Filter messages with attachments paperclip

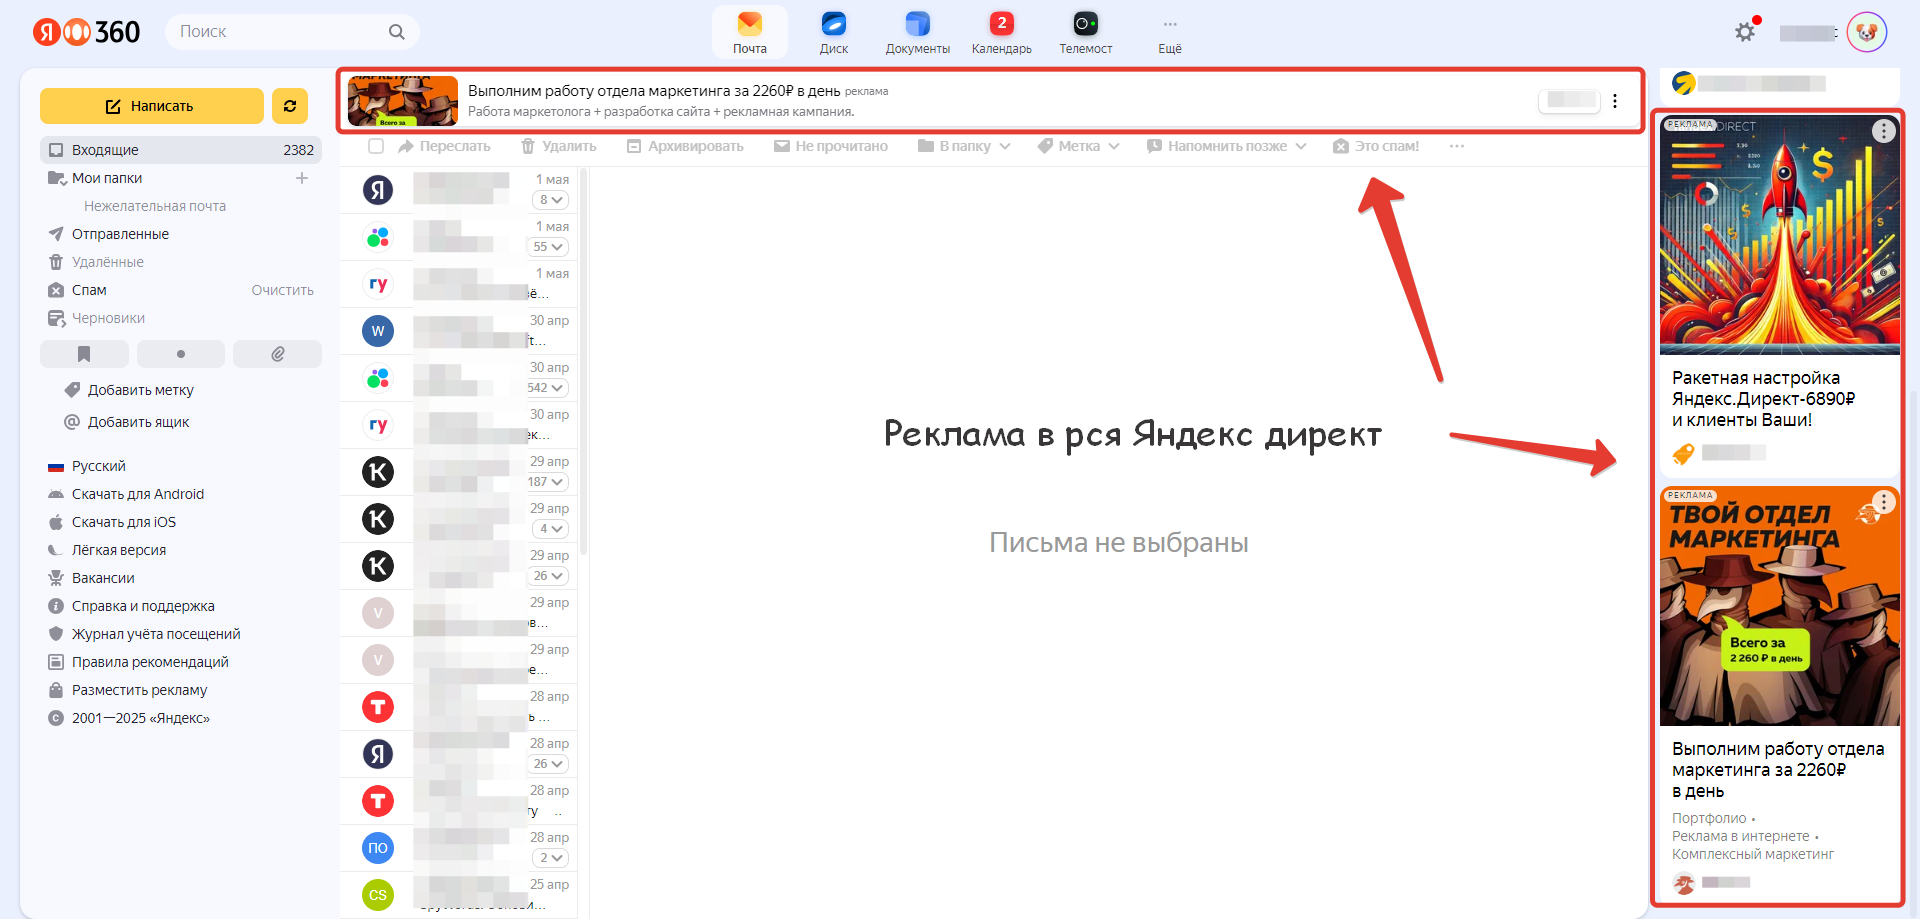pos(278,354)
